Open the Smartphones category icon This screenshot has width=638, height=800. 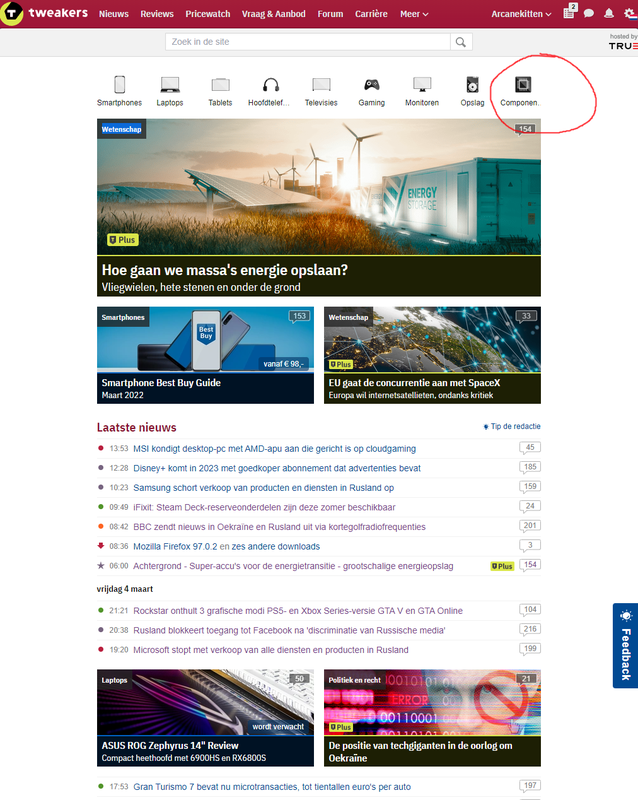(119, 85)
